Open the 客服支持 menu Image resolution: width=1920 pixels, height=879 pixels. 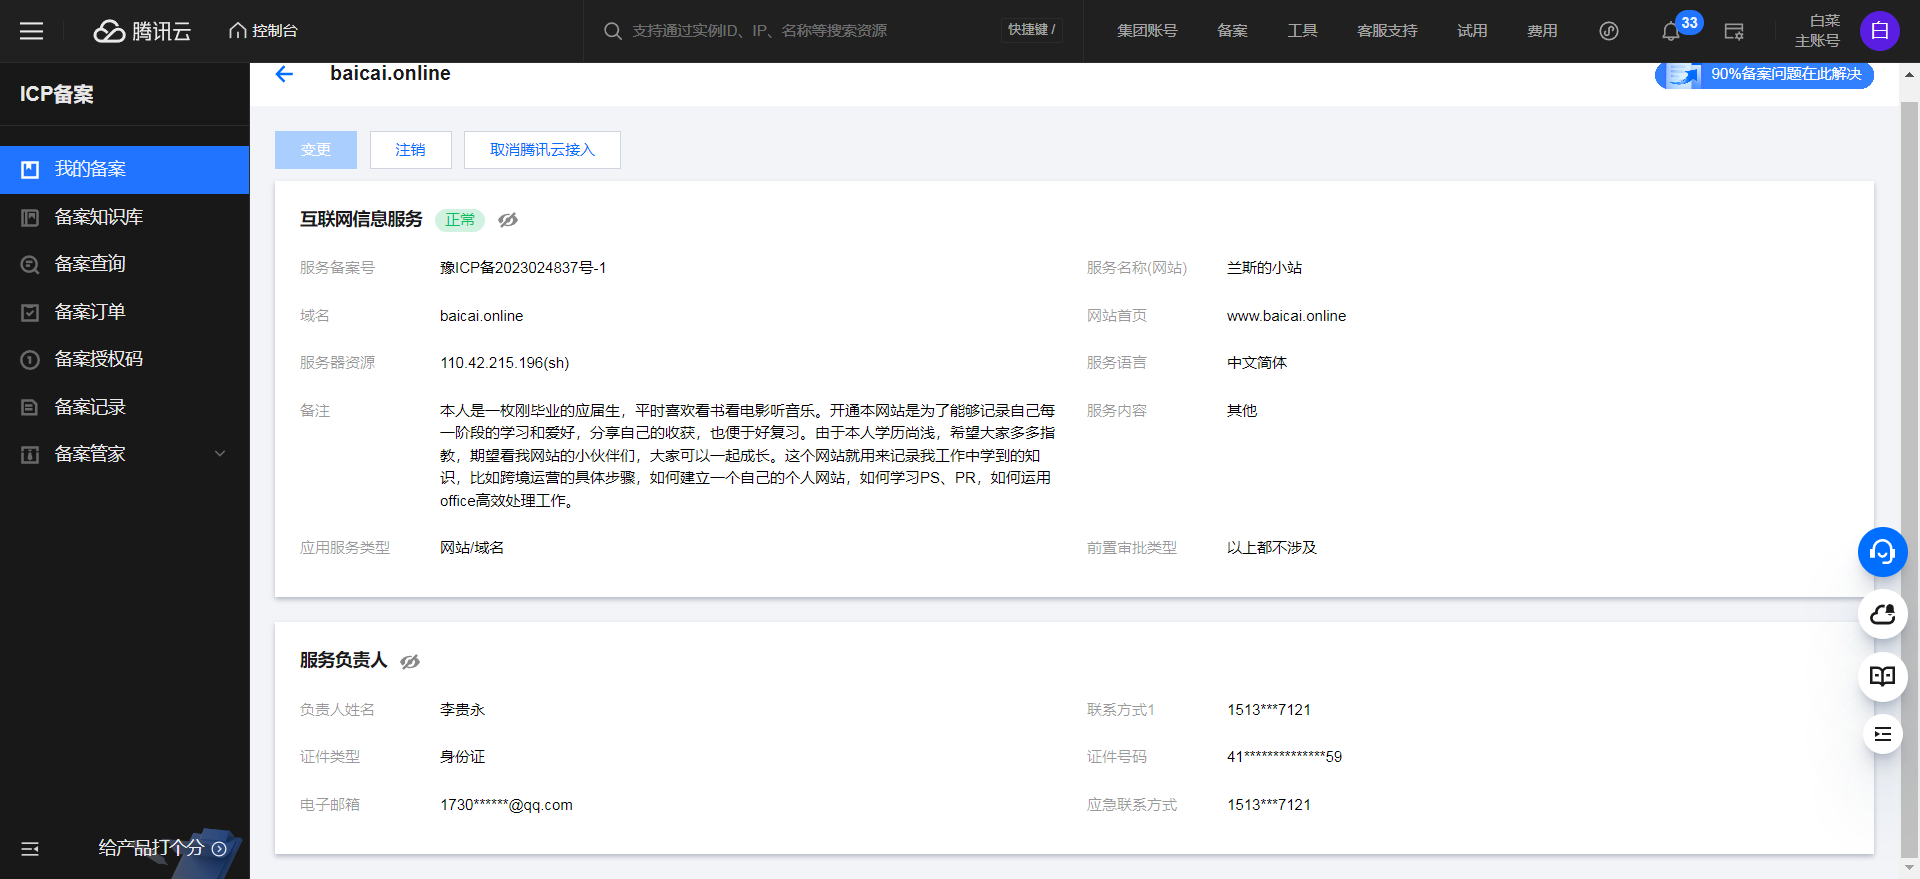[1387, 31]
